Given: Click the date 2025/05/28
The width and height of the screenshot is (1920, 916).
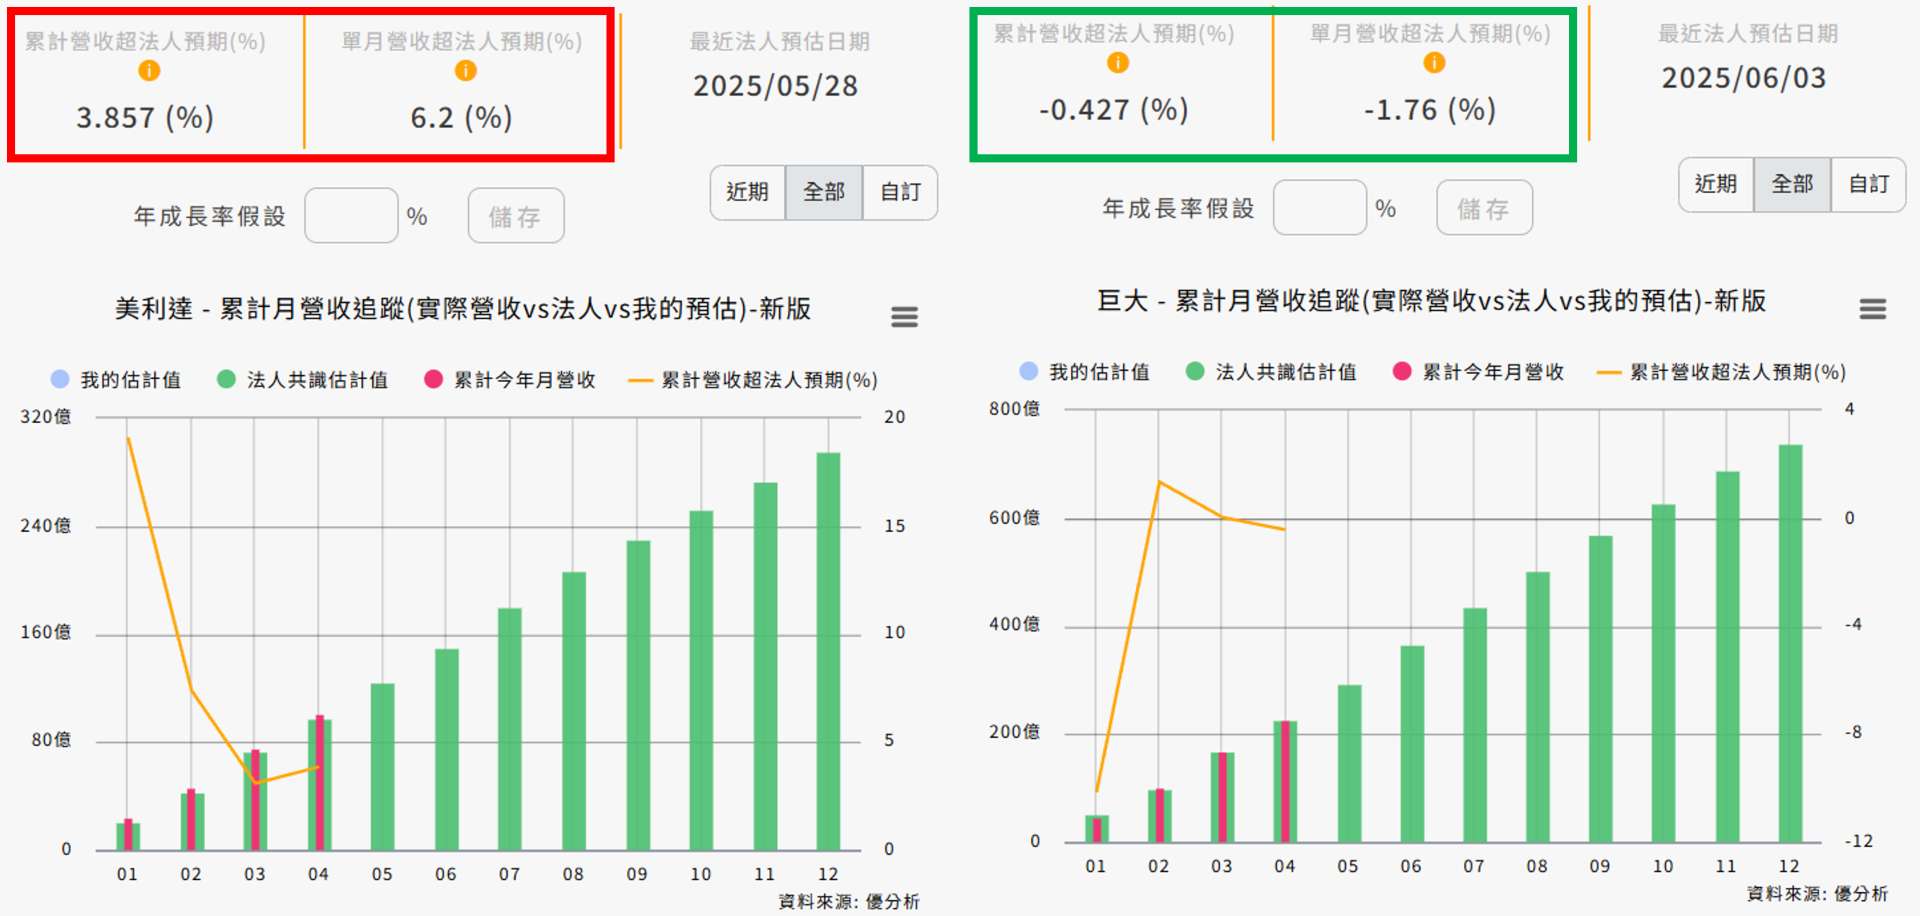Looking at the screenshot, I should 776,86.
